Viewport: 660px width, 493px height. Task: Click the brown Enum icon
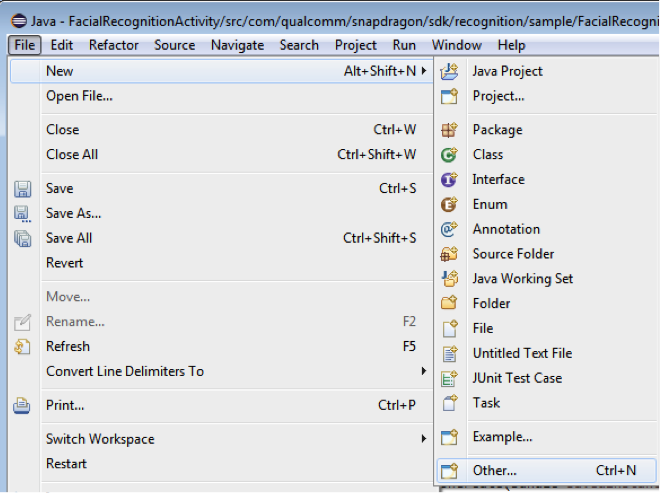point(449,204)
